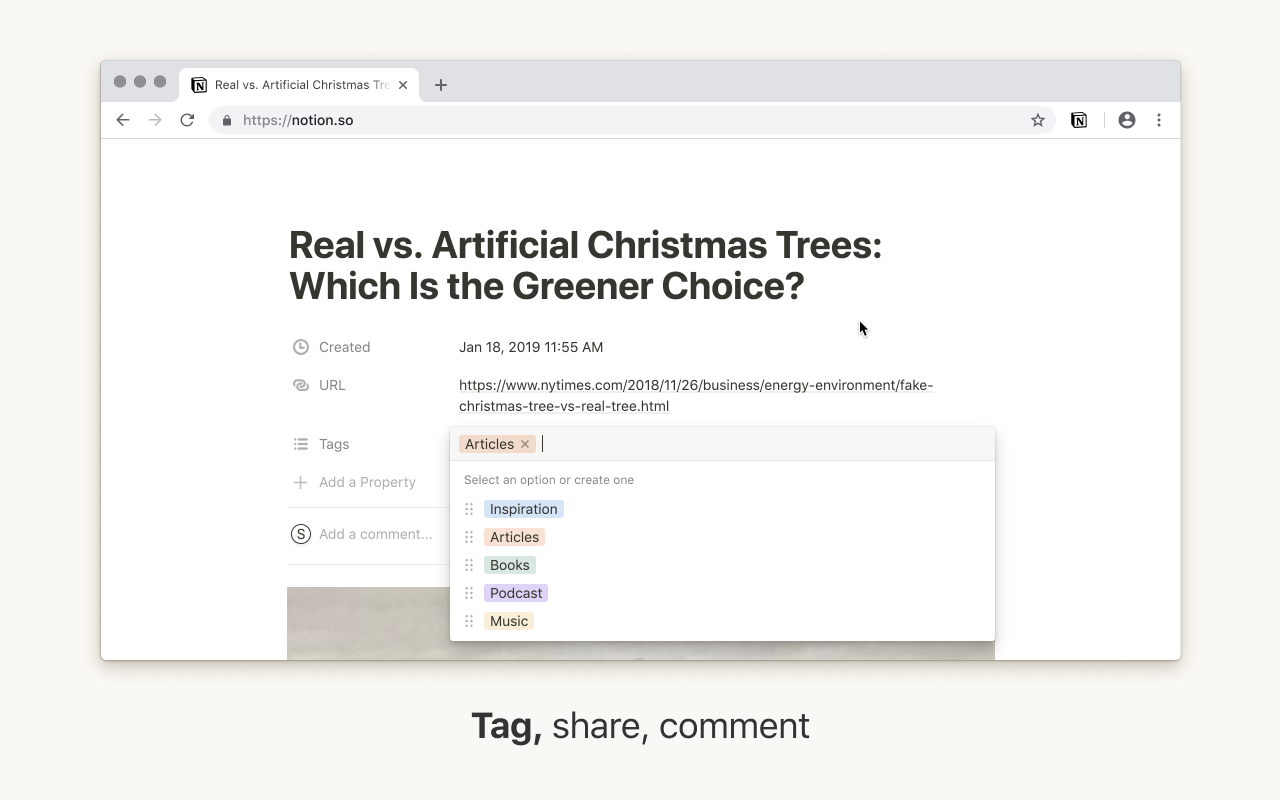This screenshot has width=1280, height=800.
Task: Select the Books option from the tag dropdown
Action: 509,565
